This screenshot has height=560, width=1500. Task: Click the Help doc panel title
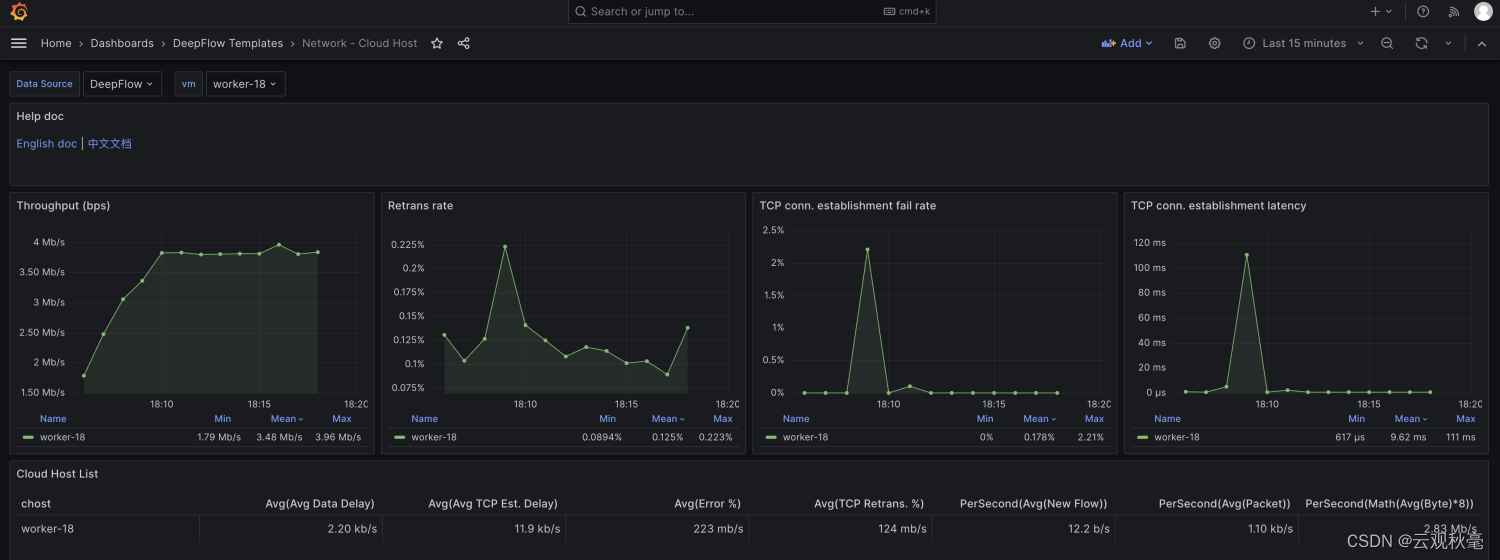point(40,117)
